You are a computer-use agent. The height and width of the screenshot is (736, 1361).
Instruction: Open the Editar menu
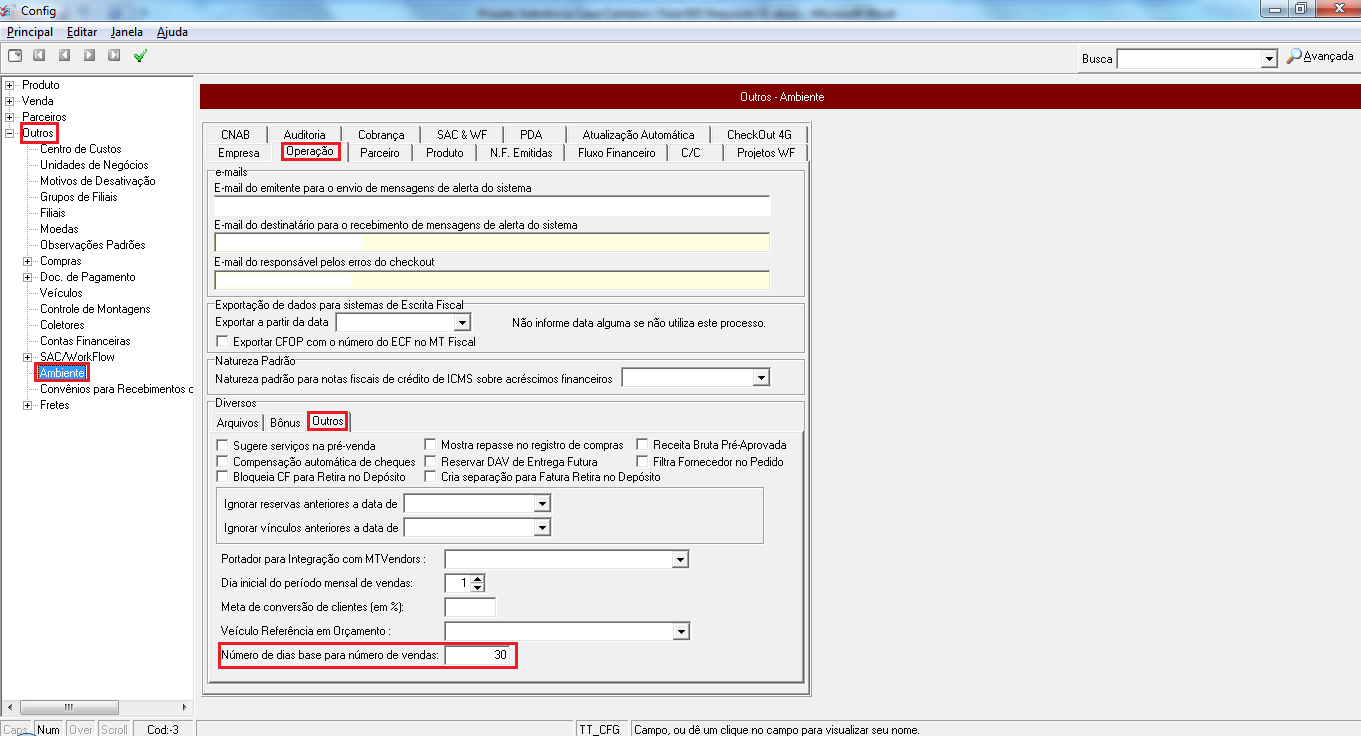click(82, 32)
